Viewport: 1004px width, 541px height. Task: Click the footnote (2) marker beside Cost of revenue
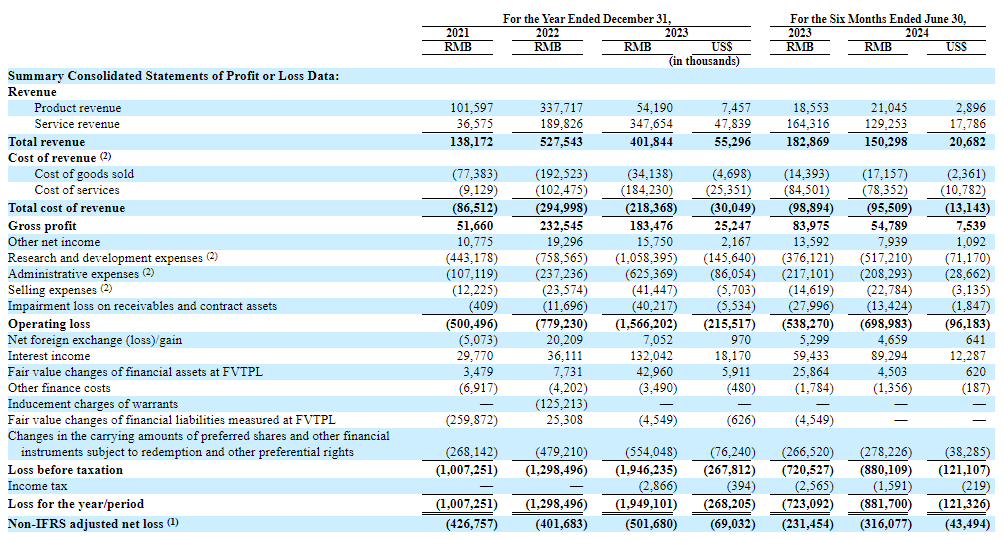click(105, 157)
